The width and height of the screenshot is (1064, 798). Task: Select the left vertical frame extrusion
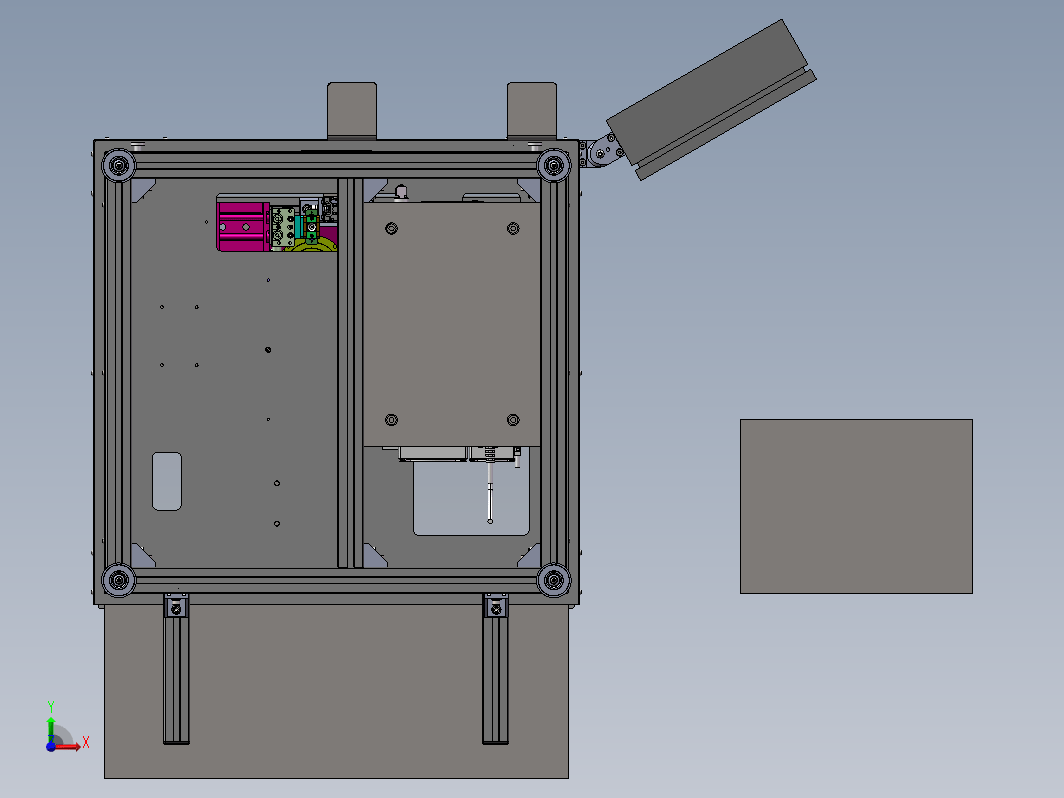[x=119, y=373]
